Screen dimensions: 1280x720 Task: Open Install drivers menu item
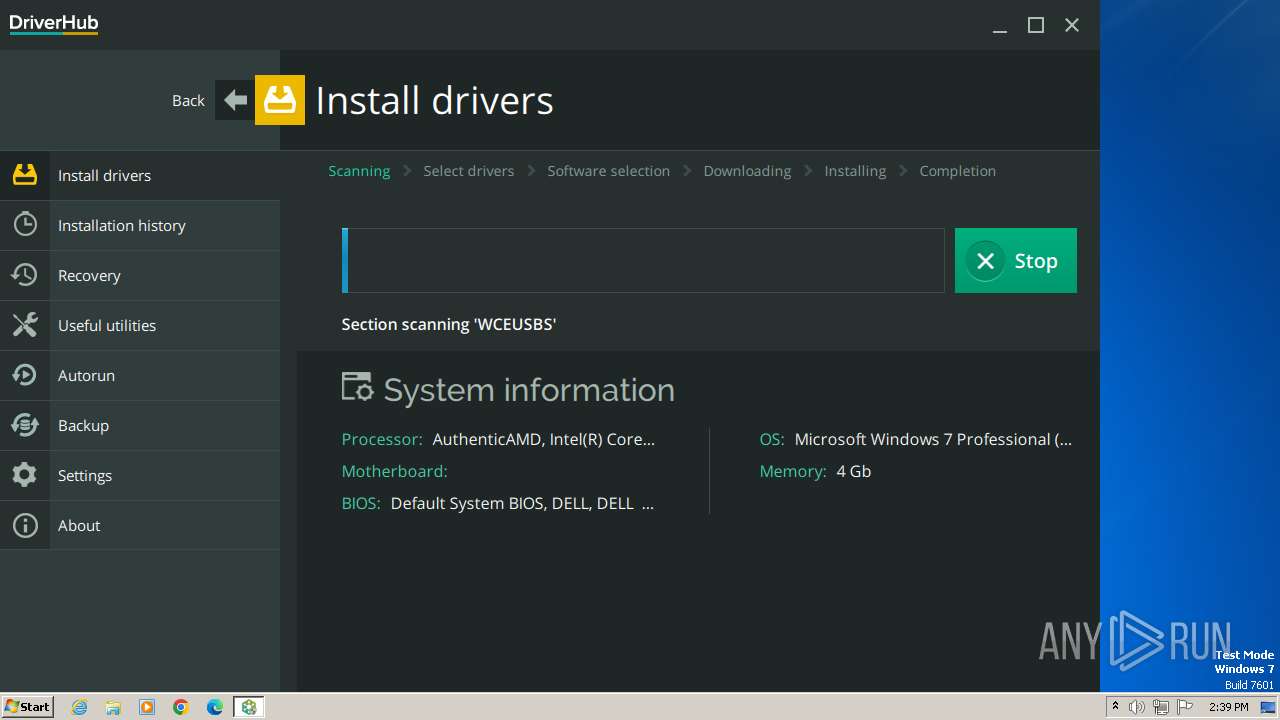(140, 175)
